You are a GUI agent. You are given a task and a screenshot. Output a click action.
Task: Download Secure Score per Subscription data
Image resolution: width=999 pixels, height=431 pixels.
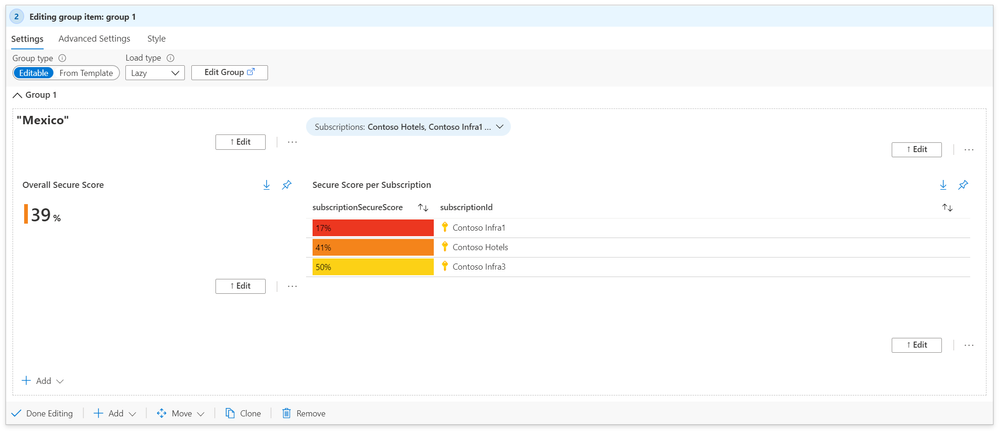pos(943,185)
